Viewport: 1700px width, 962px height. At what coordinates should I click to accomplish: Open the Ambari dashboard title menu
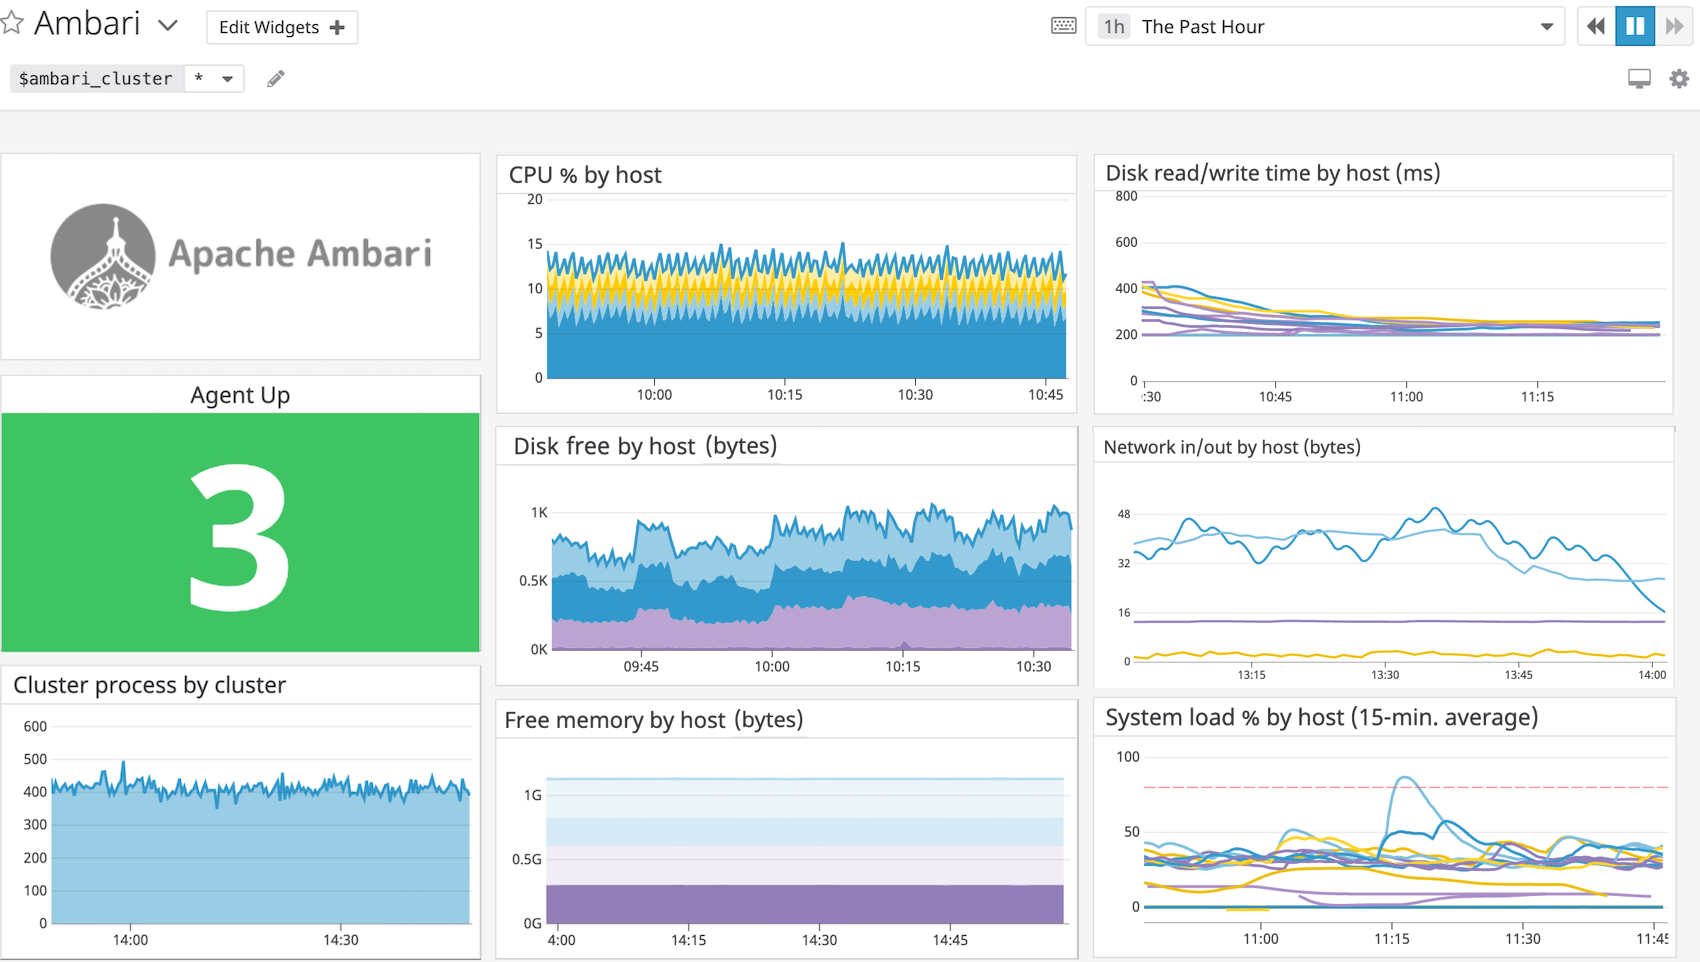pos(167,25)
